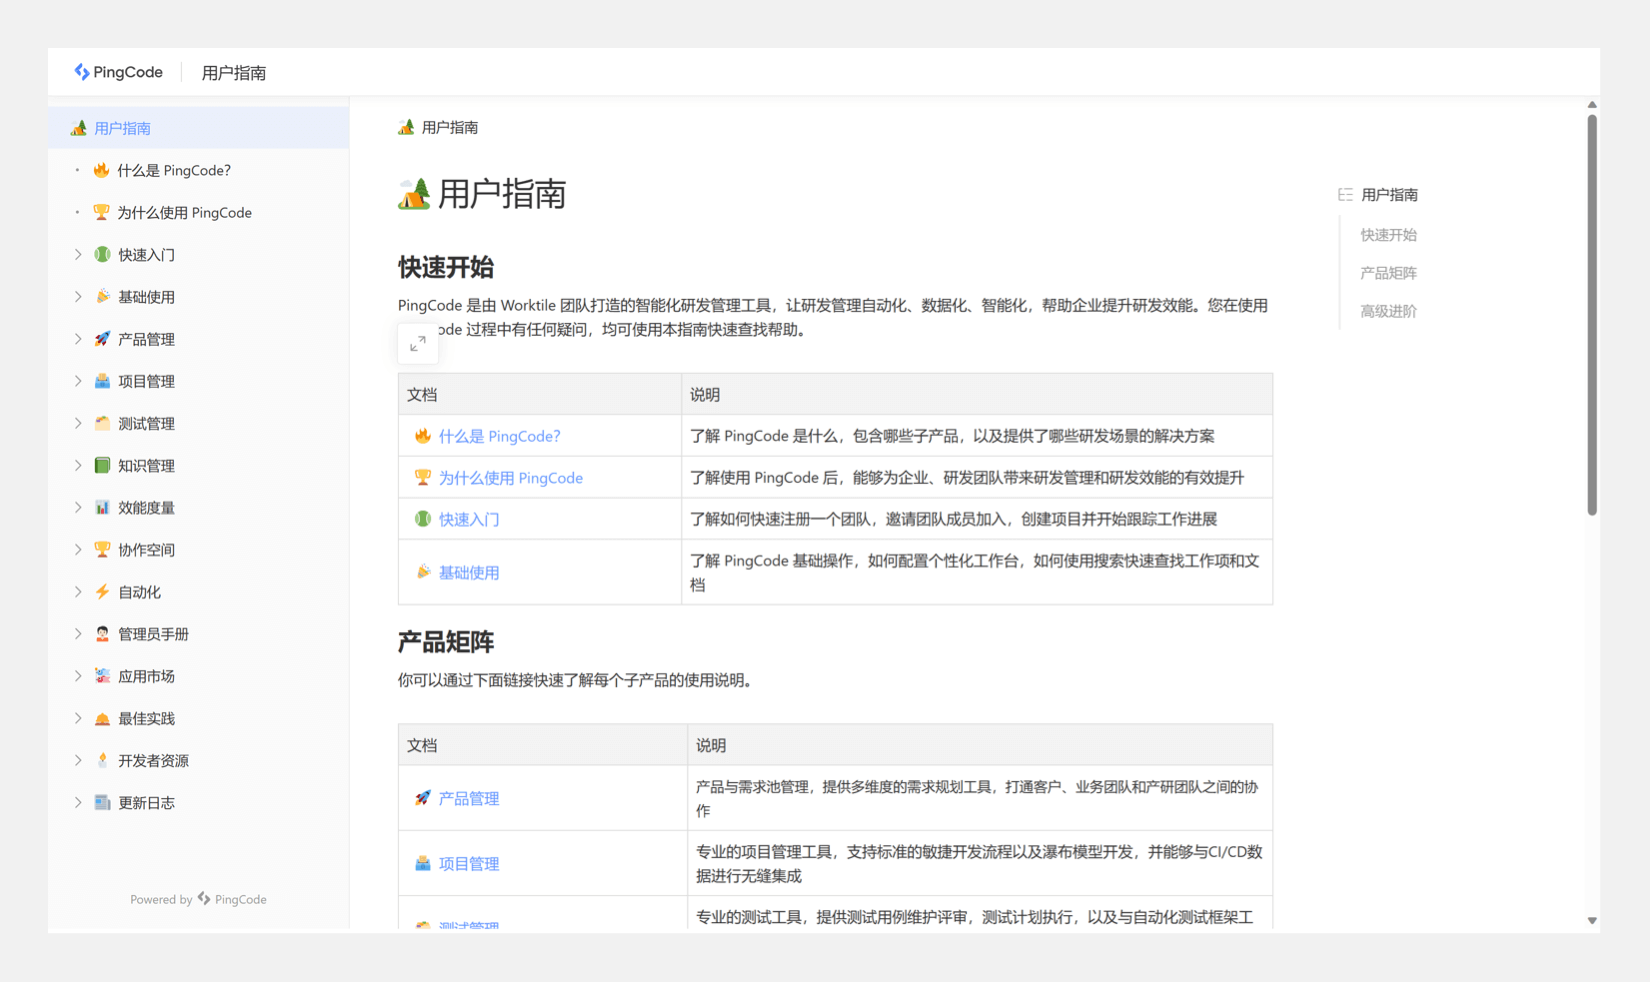Open the 产品管理 link in 产品矩阵 table
The height and width of the screenshot is (982, 1650).
point(468,798)
